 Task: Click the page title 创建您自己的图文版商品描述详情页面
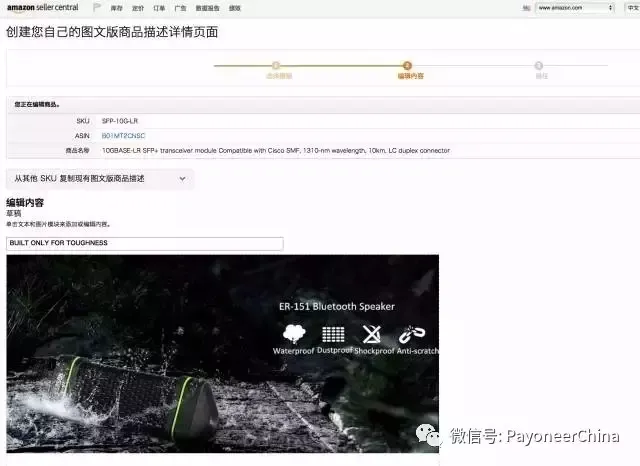112,32
